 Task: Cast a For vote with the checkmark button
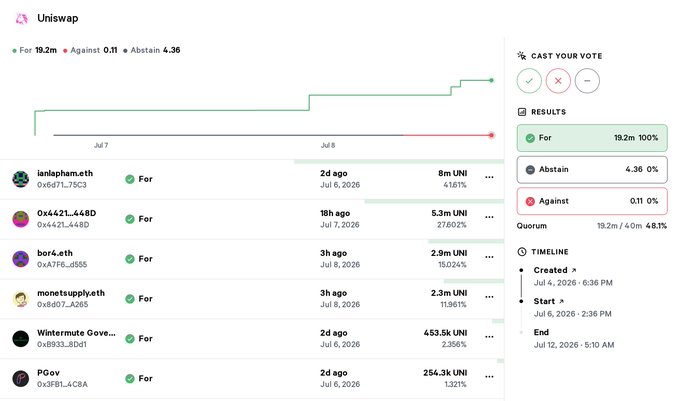[x=529, y=81]
